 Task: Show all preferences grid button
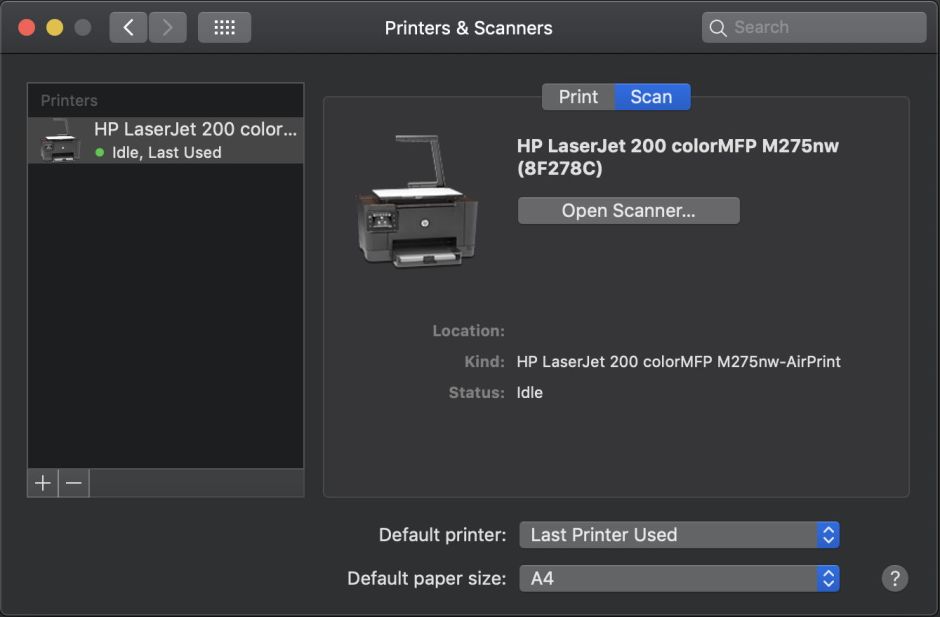pyautogui.click(x=224, y=27)
